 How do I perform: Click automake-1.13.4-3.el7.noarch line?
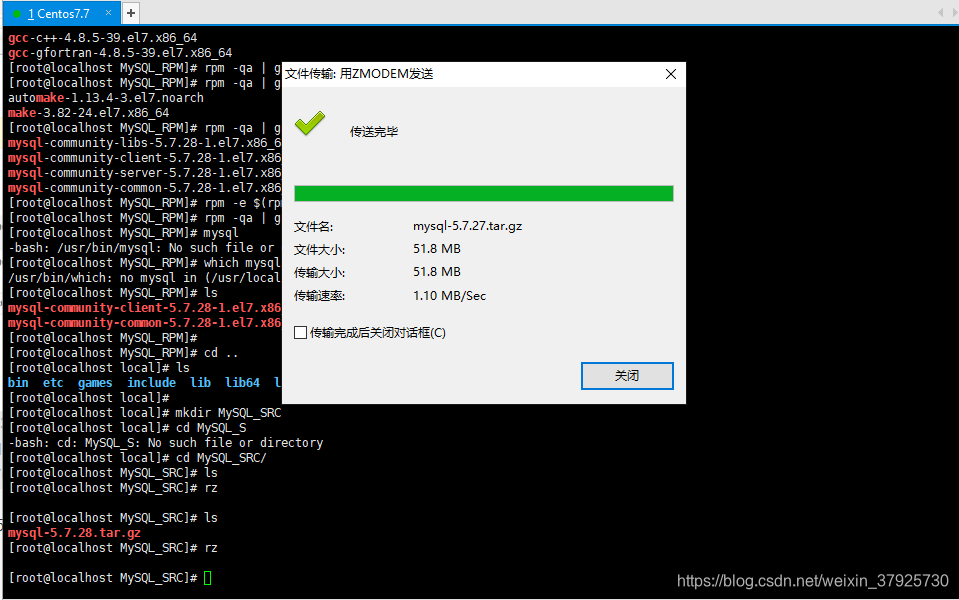point(106,98)
